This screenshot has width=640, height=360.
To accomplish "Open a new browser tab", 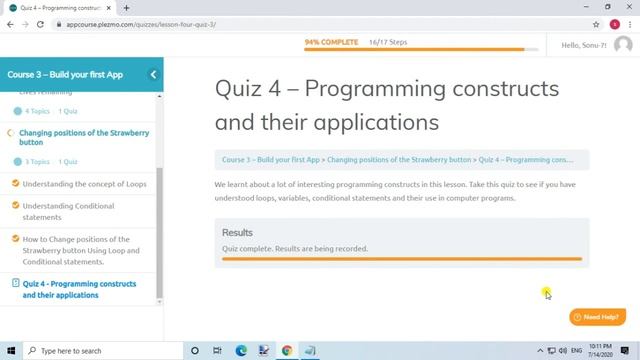I will [127, 8].
